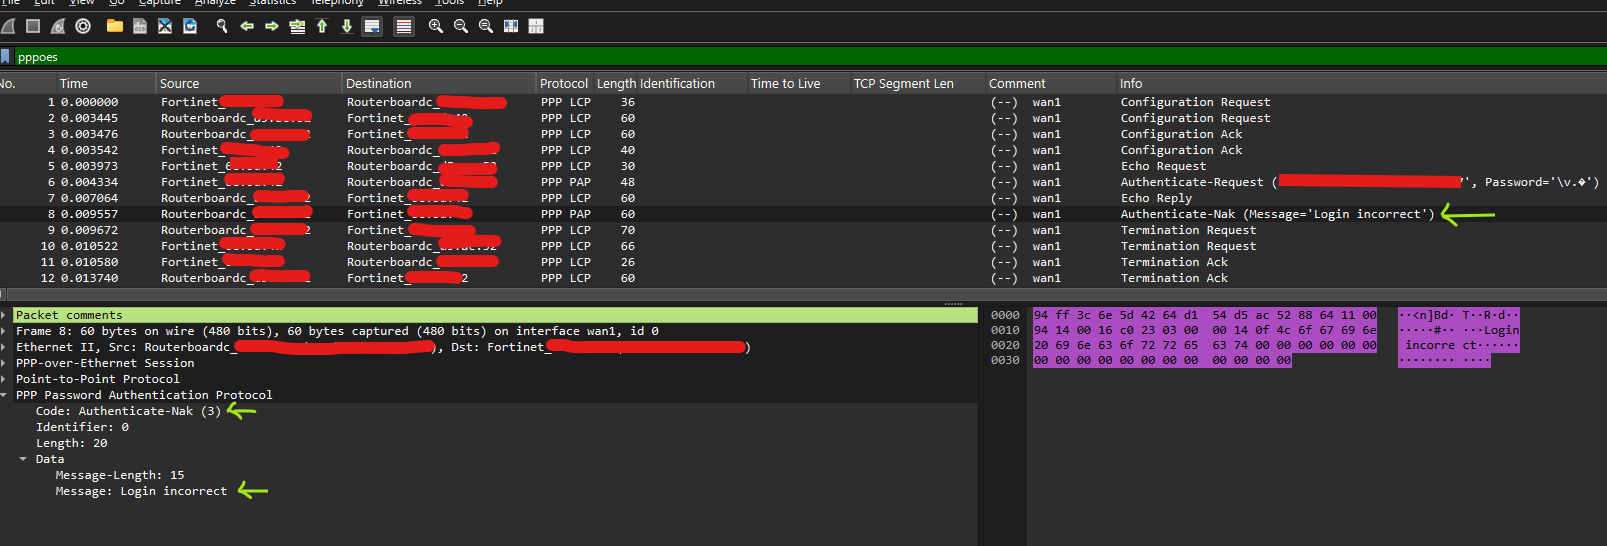Open the Tools menu
The width and height of the screenshot is (1607, 546).
click(x=450, y=3)
